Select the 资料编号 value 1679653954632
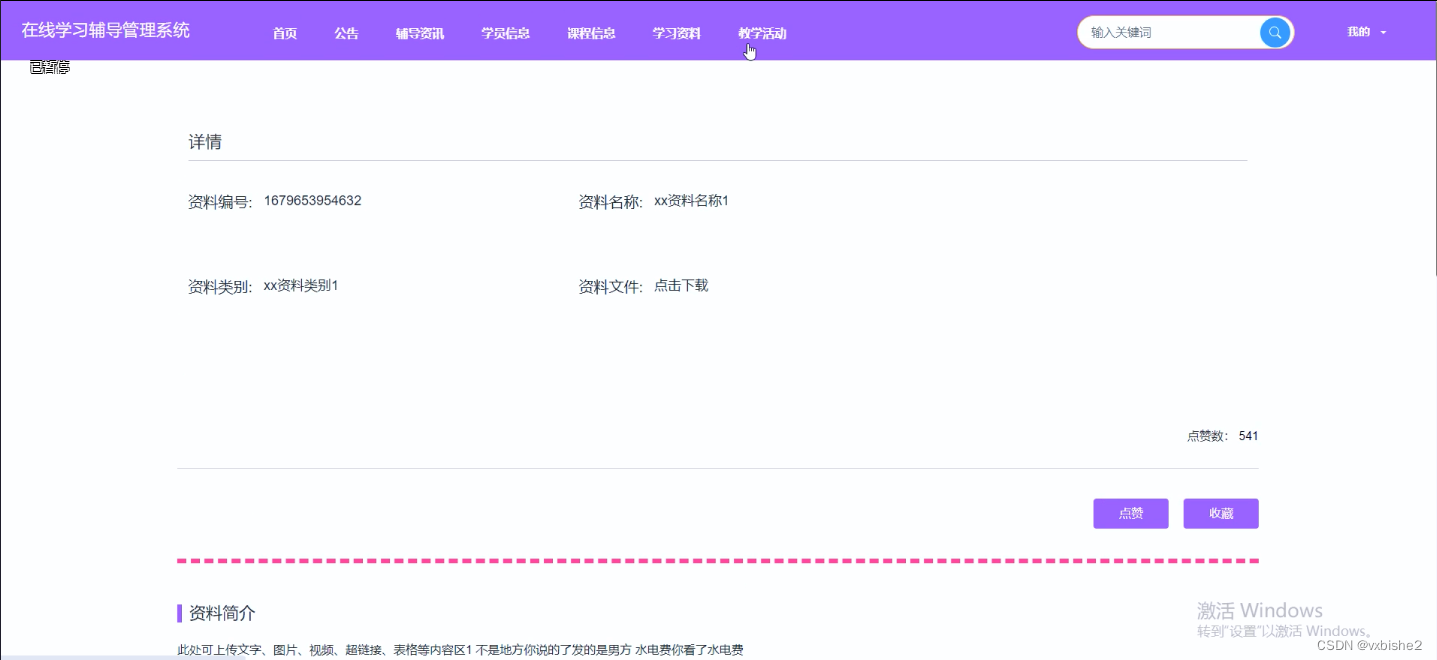This screenshot has height=660, width=1437. click(313, 200)
